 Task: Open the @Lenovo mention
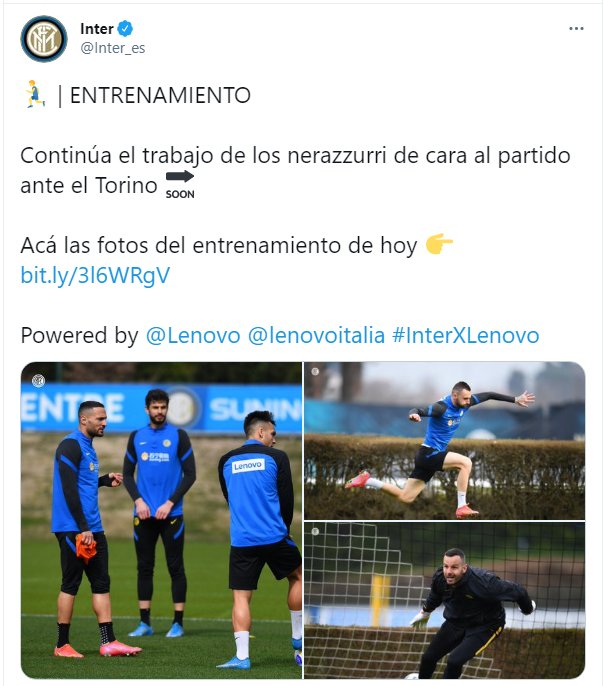coord(193,336)
